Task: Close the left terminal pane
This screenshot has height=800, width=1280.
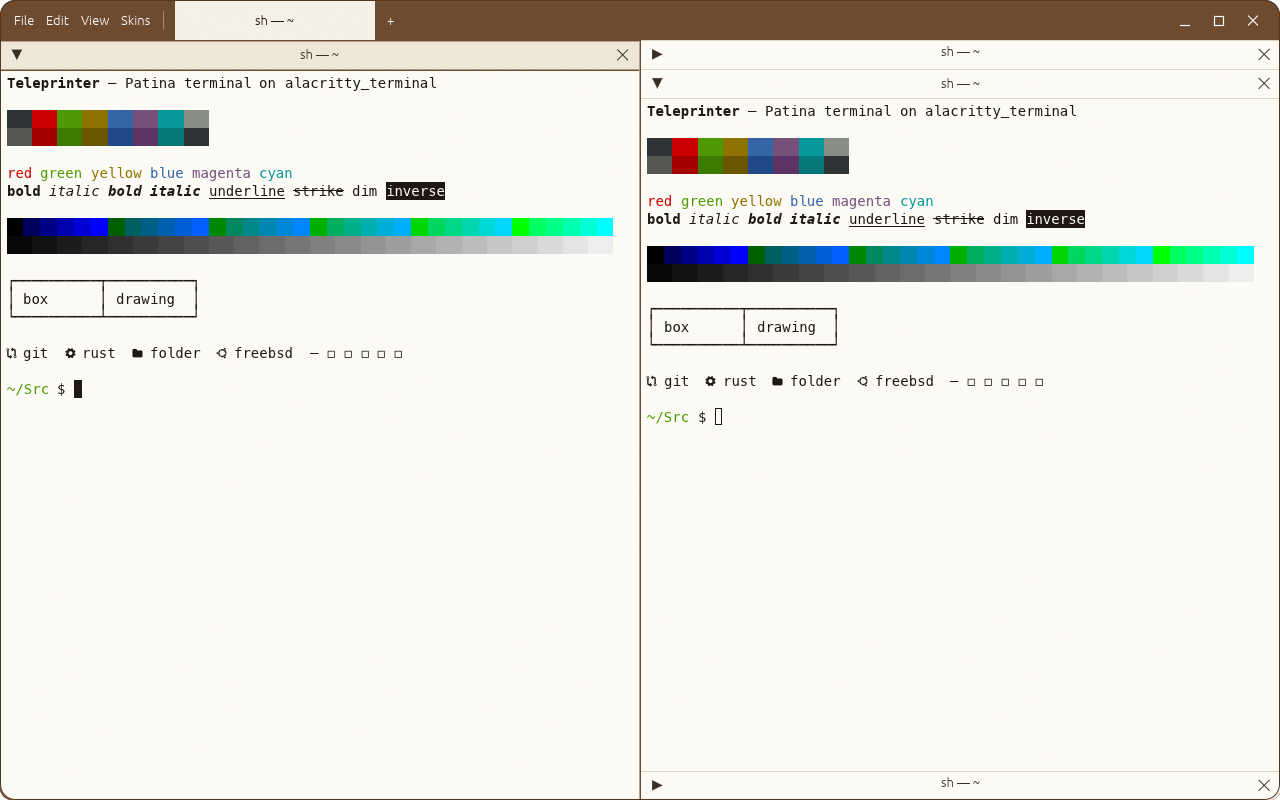Action: click(623, 55)
